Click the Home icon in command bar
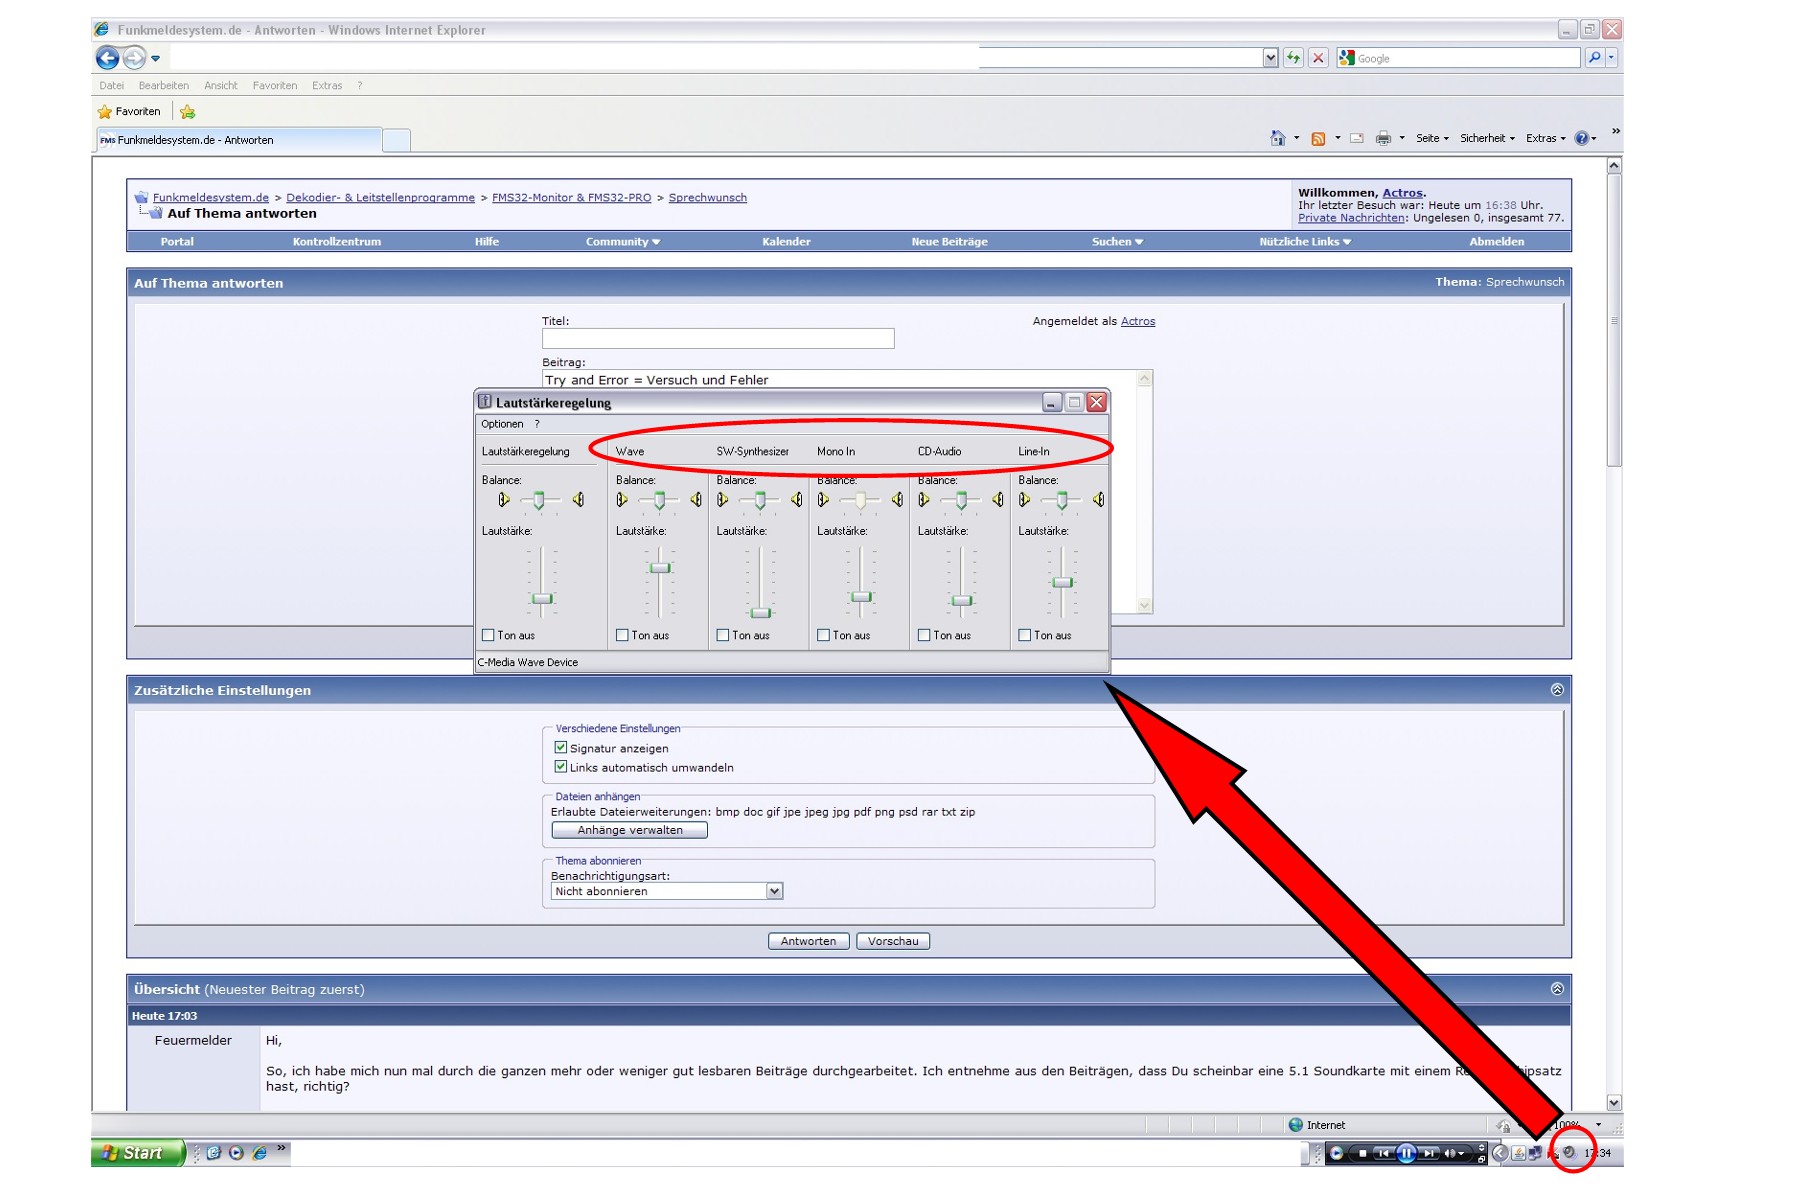This screenshot has height=1200, width=1800. pos(1277,139)
